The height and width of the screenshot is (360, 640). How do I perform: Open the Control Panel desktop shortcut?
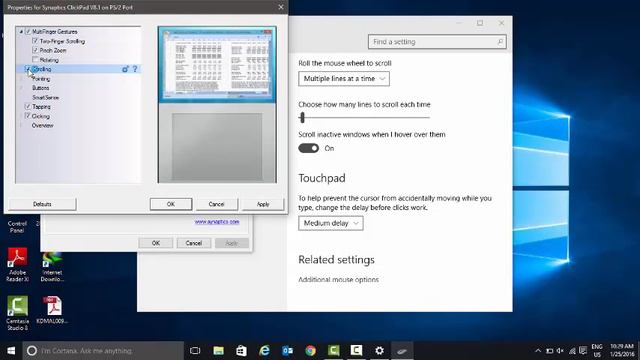[17, 227]
